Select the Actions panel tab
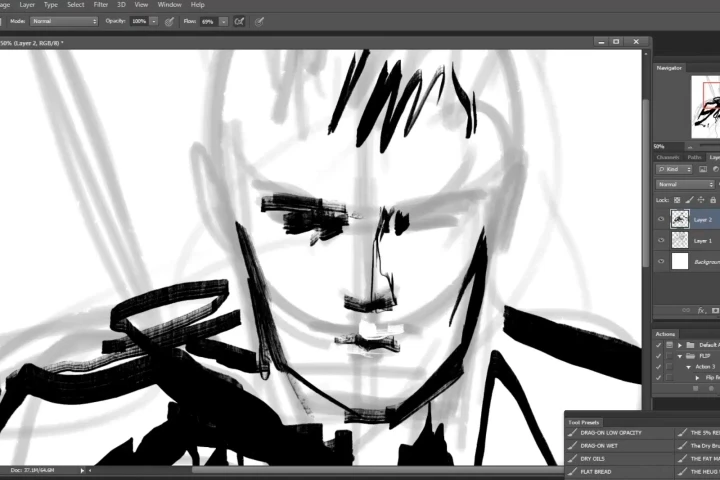 [x=665, y=334]
